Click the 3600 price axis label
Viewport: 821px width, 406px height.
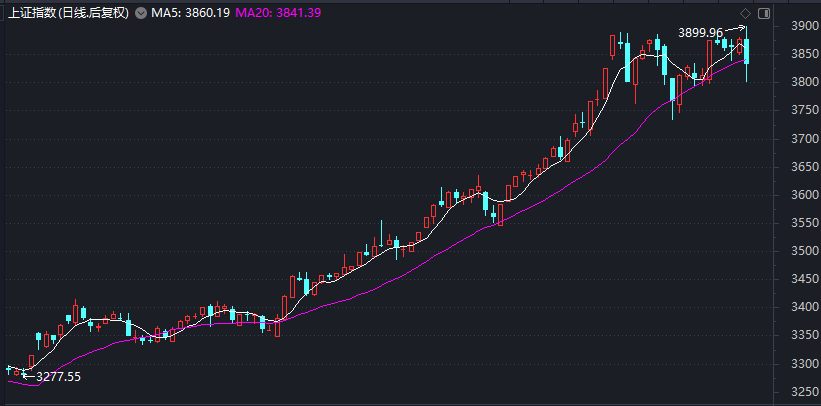(x=805, y=195)
